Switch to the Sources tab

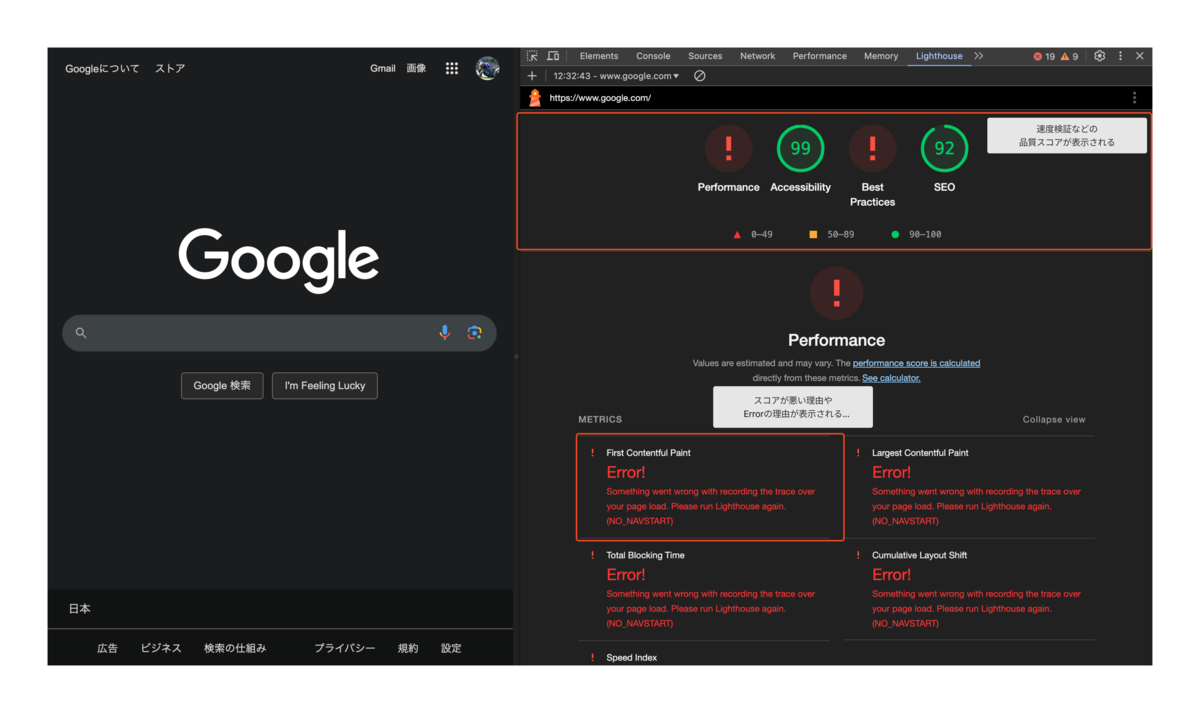pos(705,56)
